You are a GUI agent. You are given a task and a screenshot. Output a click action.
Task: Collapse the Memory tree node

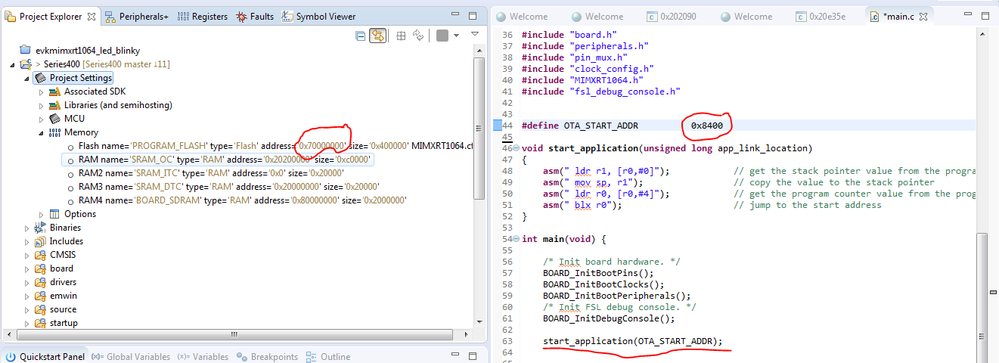[x=41, y=132]
